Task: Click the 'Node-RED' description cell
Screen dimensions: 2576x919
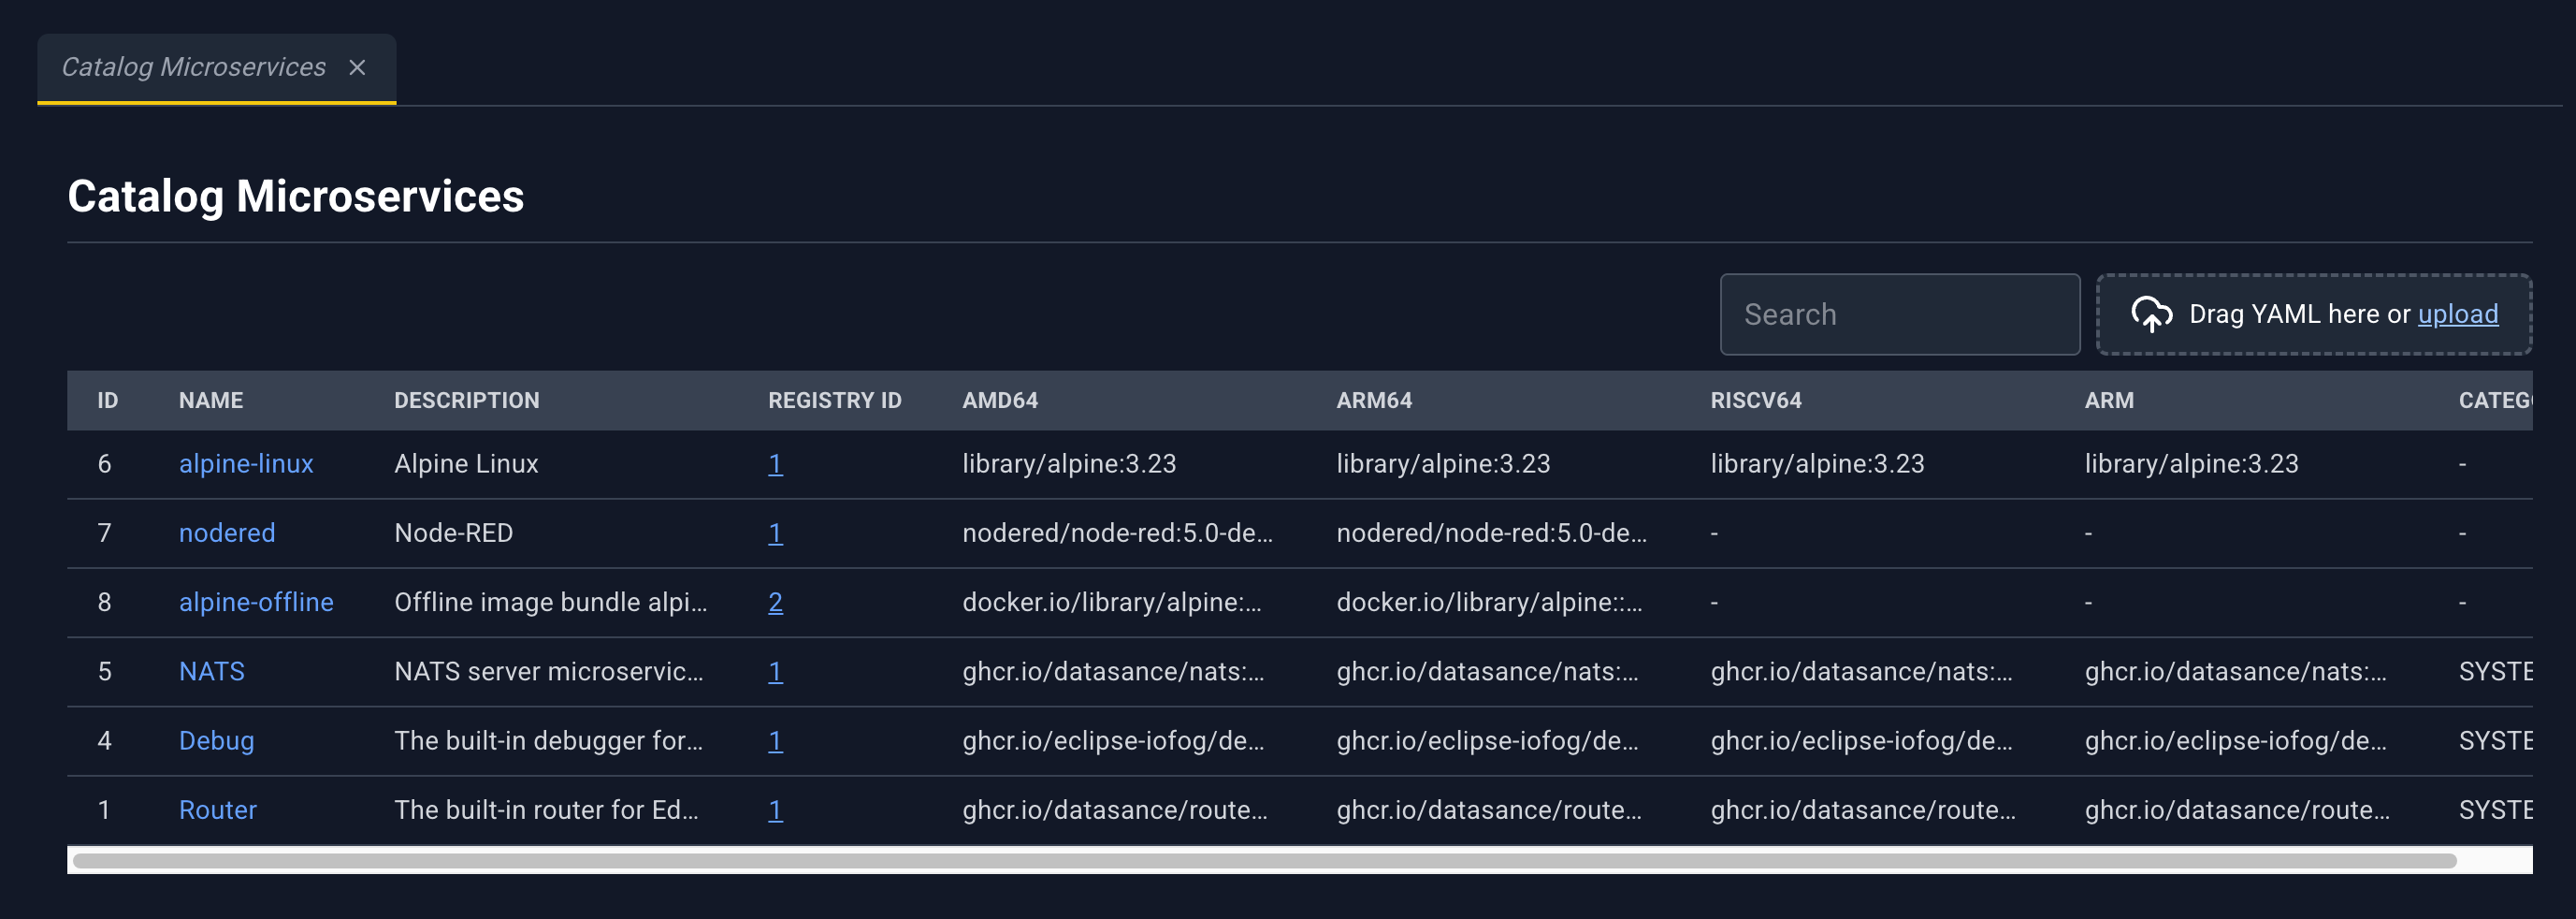Action: (x=453, y=533)
